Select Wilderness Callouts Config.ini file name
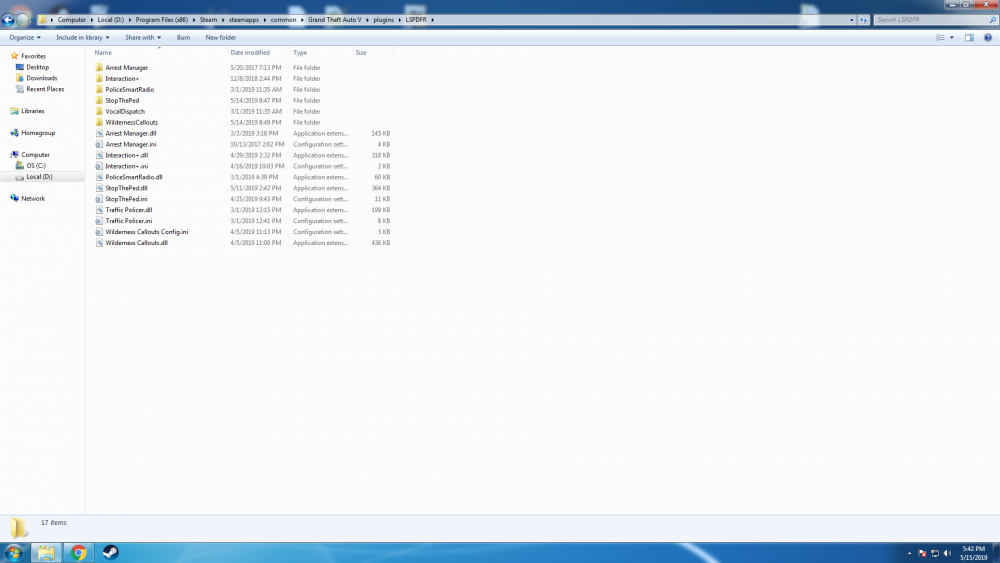Screen dimensions: 1000x563 [x=147, y=232]
